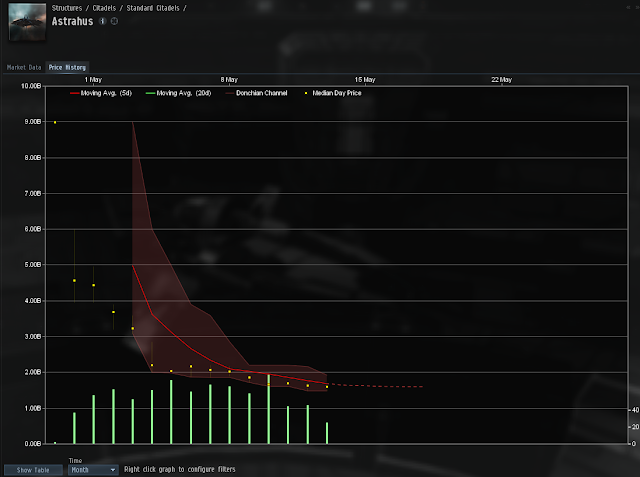Click the '0.00B' price axis label
The height and width of the screenshot is (477, 640).
coord(33,444)
